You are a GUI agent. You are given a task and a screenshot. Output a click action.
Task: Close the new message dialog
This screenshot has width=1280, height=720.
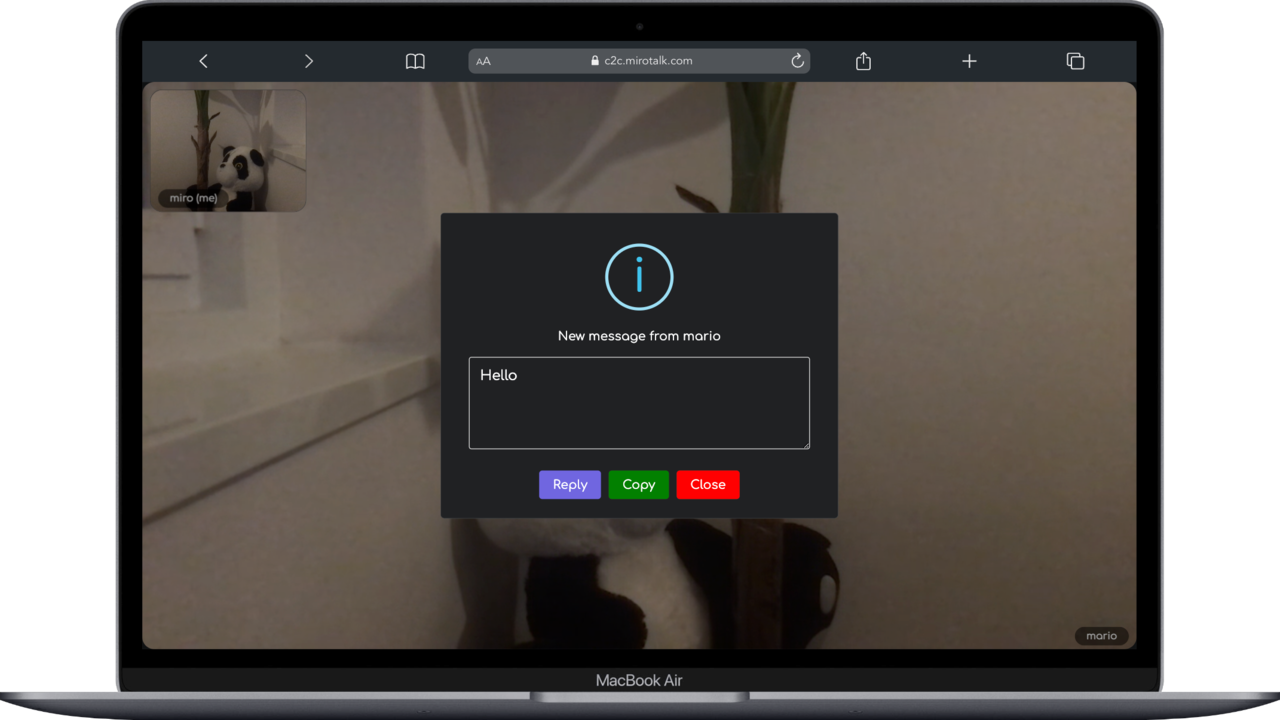point(708,485)
